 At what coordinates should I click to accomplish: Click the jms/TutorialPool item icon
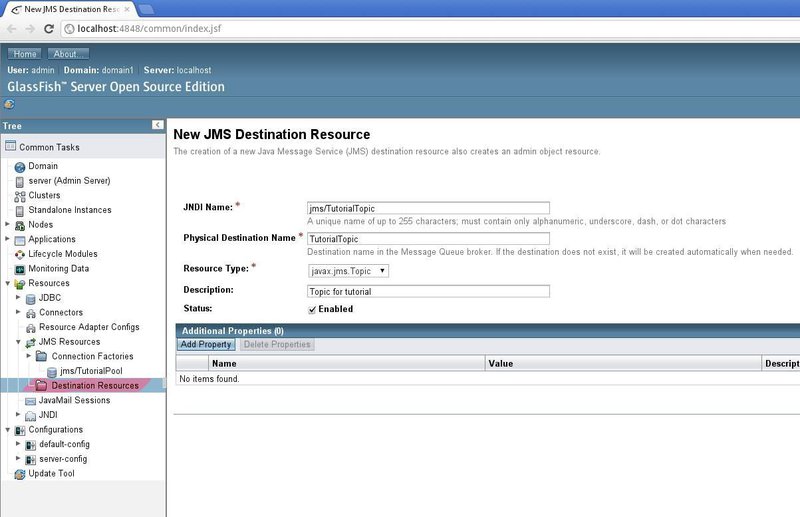coord(52,372)
